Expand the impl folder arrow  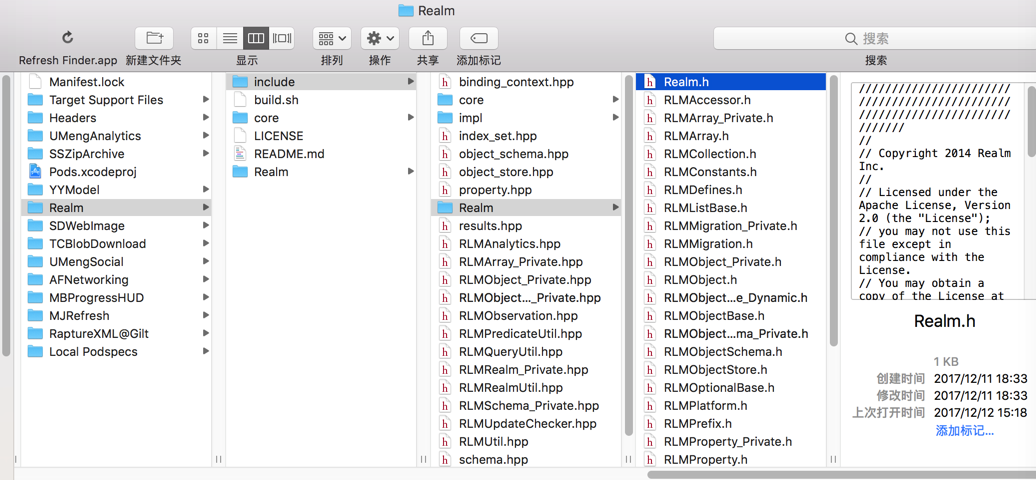tap(616, 118)
